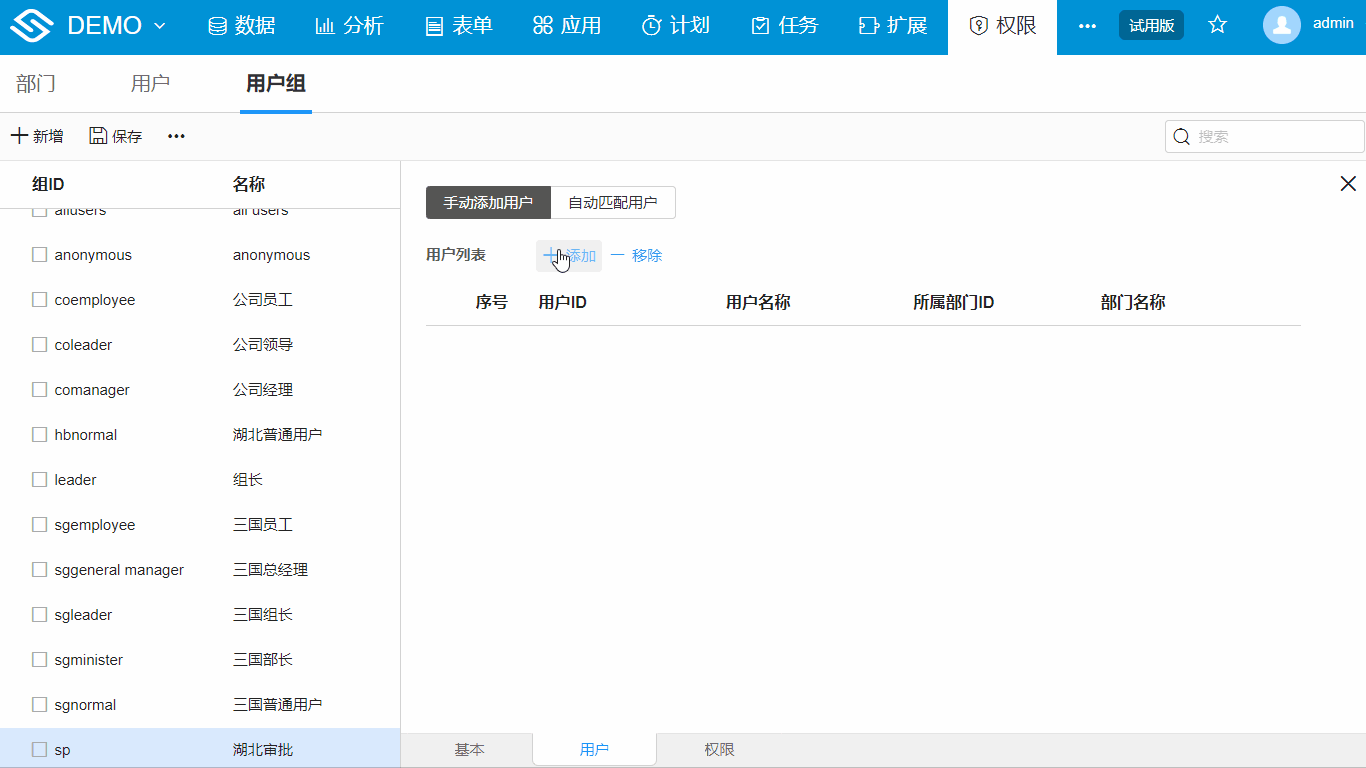Click the star favorite icon
The width and height of the screenshot is (1366, 768).
[x=1217, y=25]
